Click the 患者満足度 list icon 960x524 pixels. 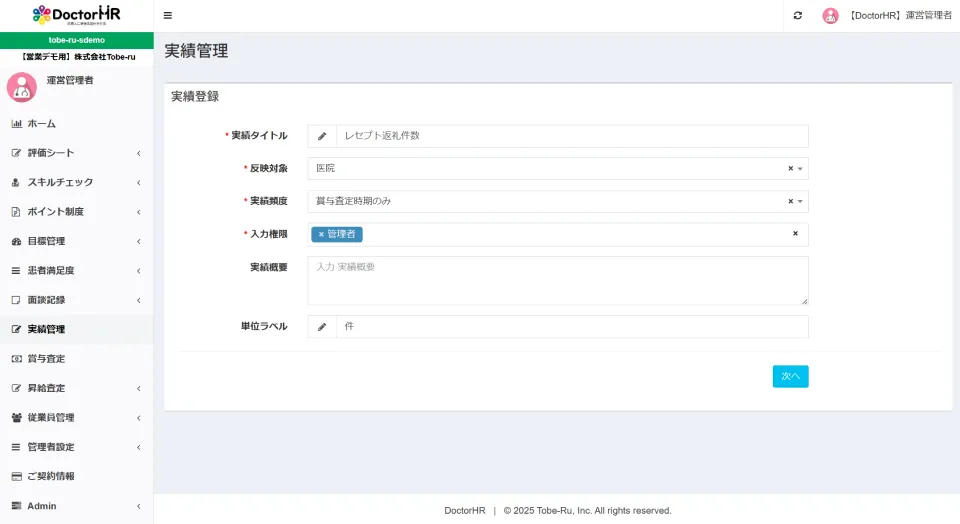pyautogui.click(x=16, y=271)
